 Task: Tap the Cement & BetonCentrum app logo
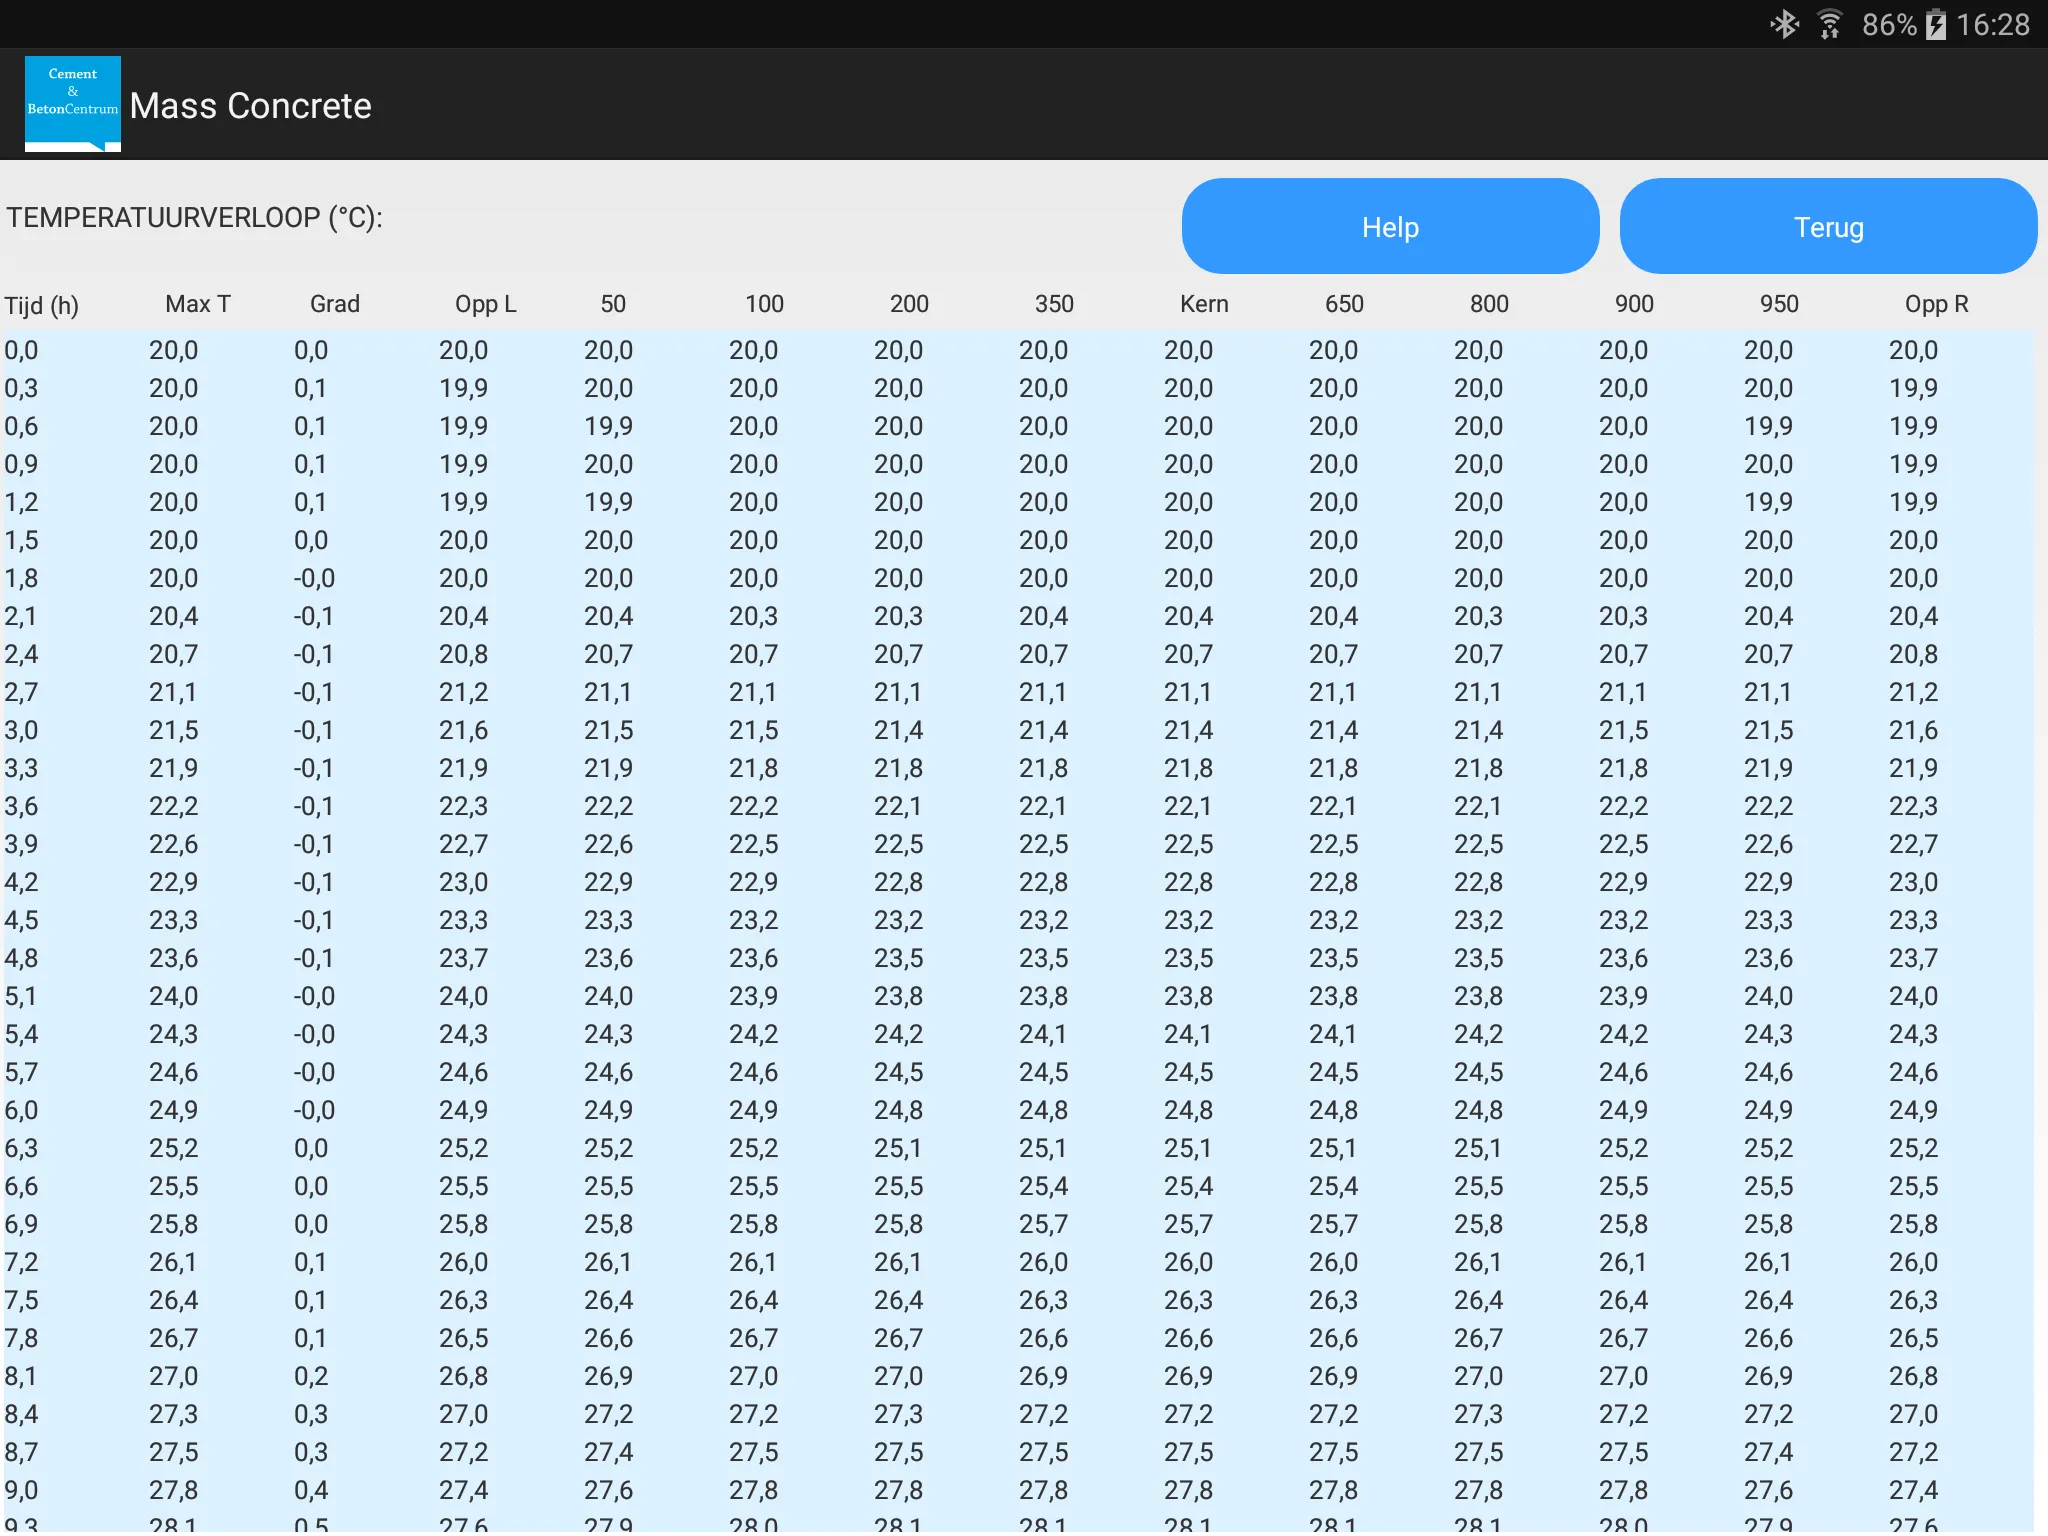coord(73,104)
